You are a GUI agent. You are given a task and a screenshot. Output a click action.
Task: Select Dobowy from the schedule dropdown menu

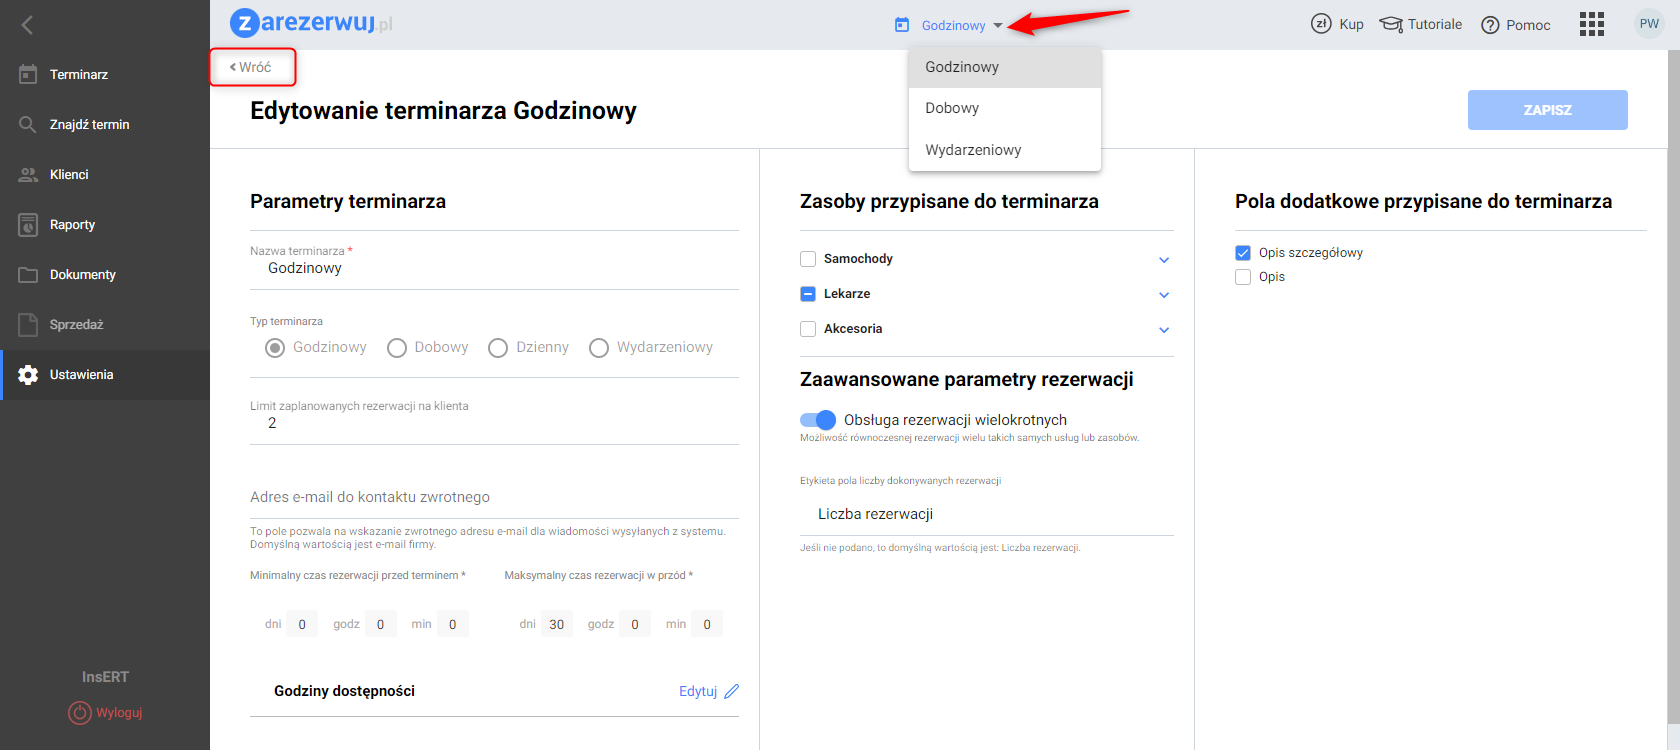(x=952, y=108)
